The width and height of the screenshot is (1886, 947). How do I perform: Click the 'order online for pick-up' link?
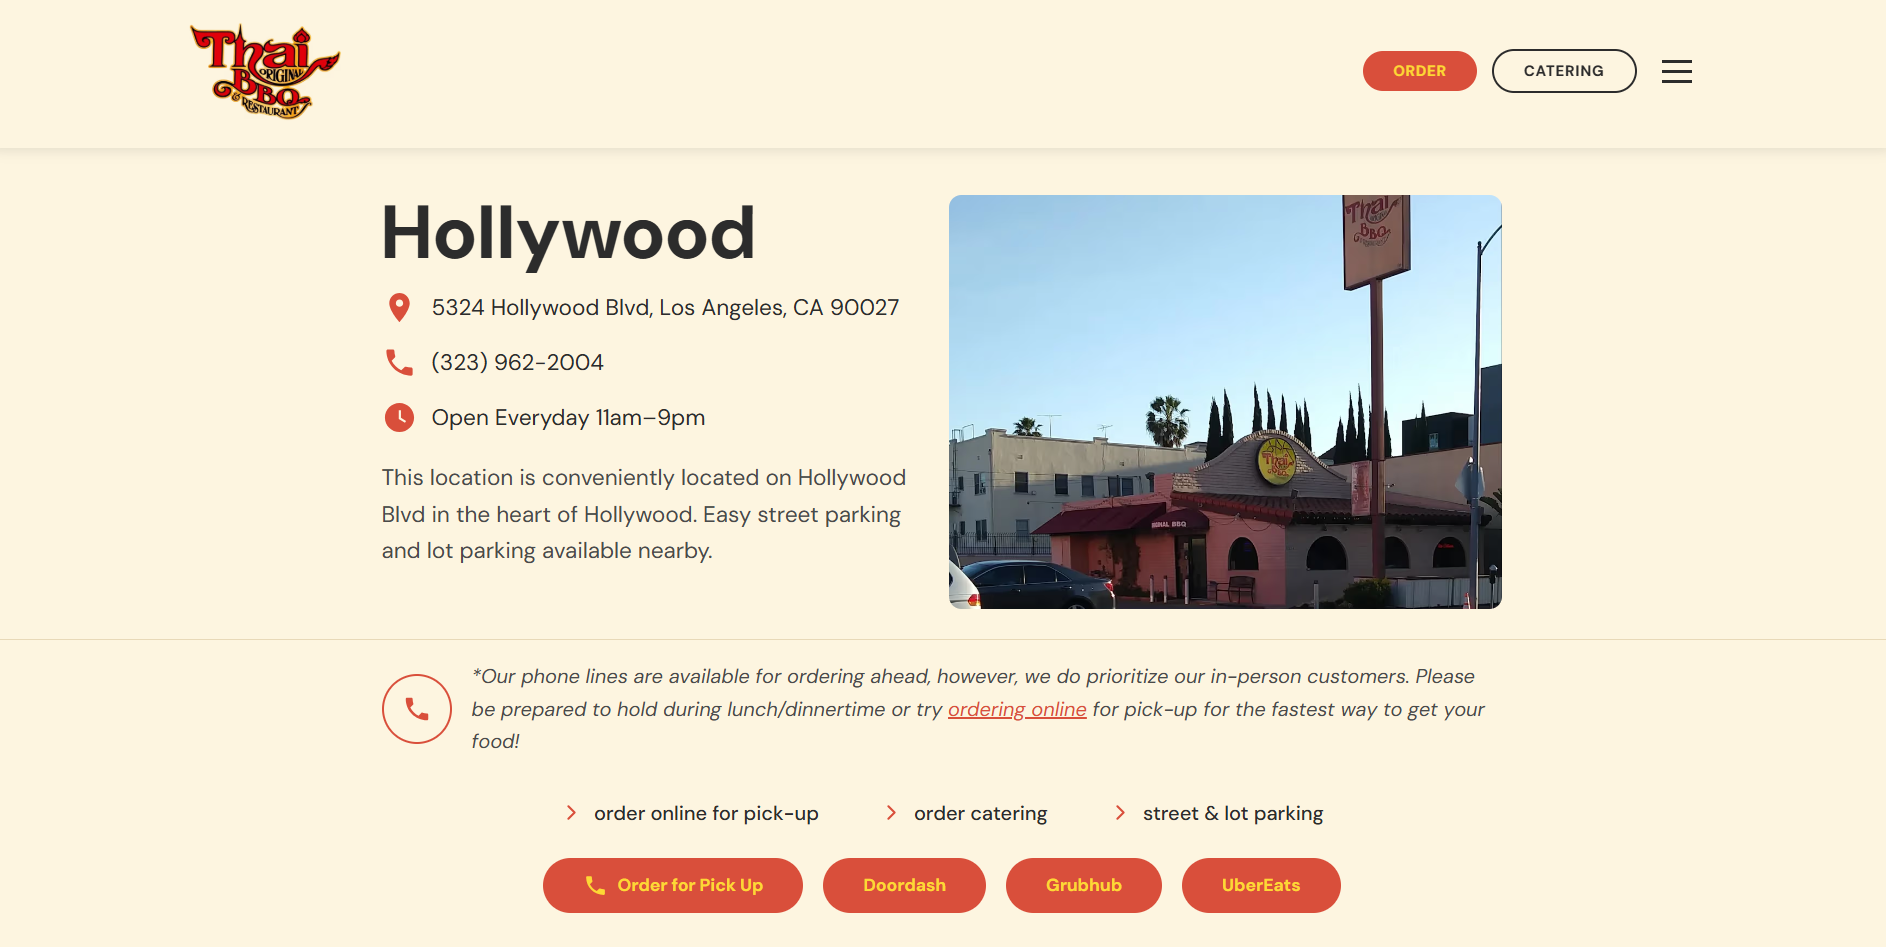click(x=706, y=813)
